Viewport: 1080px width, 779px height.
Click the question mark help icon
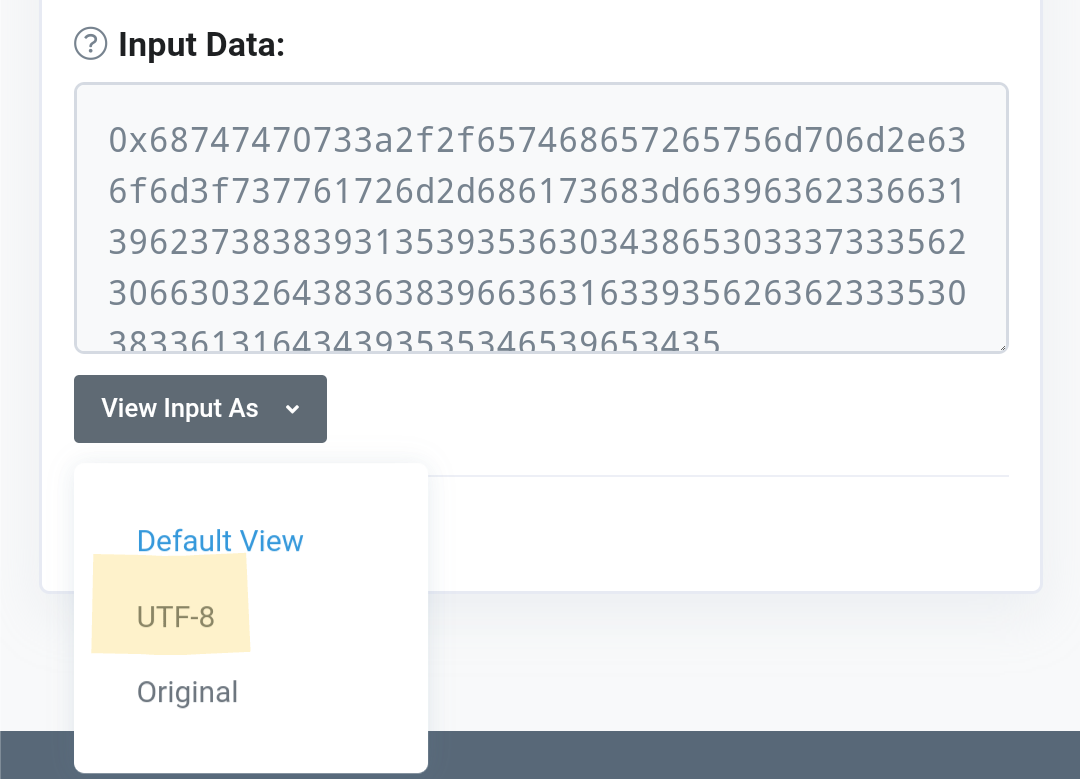90,44
